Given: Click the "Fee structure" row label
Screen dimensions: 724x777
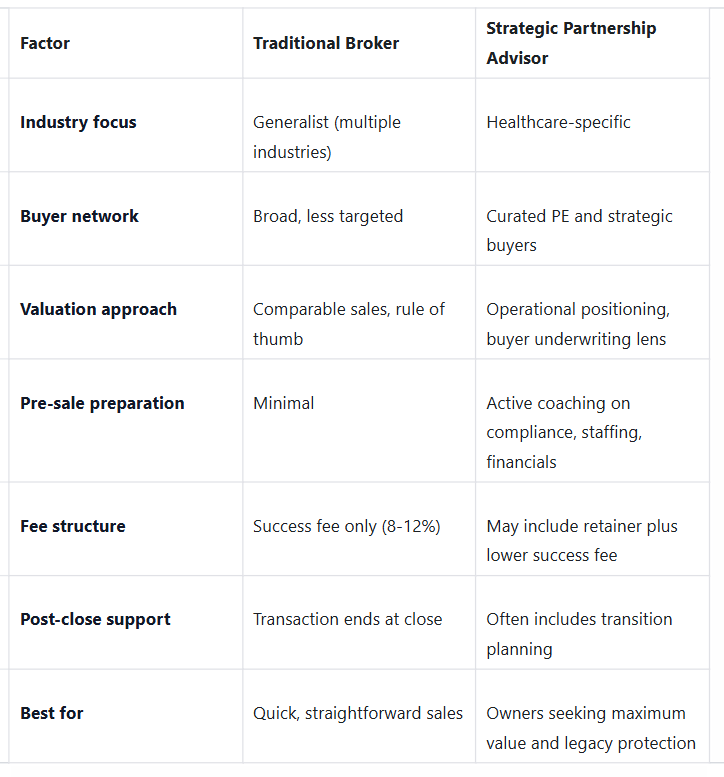Looking at the screenshot, I should [73, 526].
